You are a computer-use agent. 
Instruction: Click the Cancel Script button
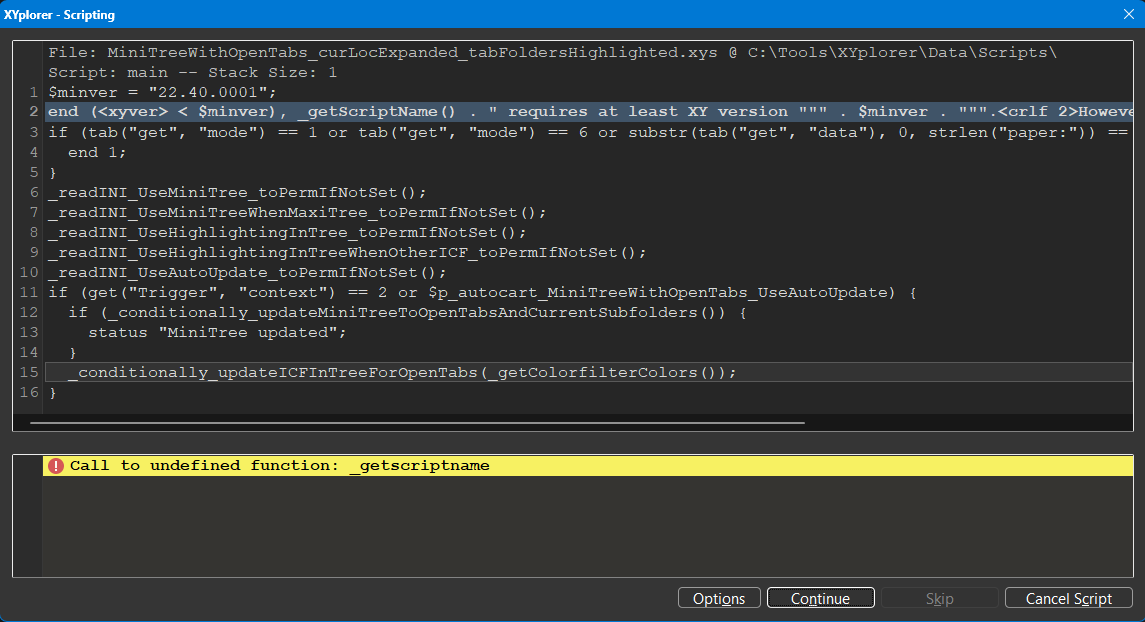point(1068,597)
